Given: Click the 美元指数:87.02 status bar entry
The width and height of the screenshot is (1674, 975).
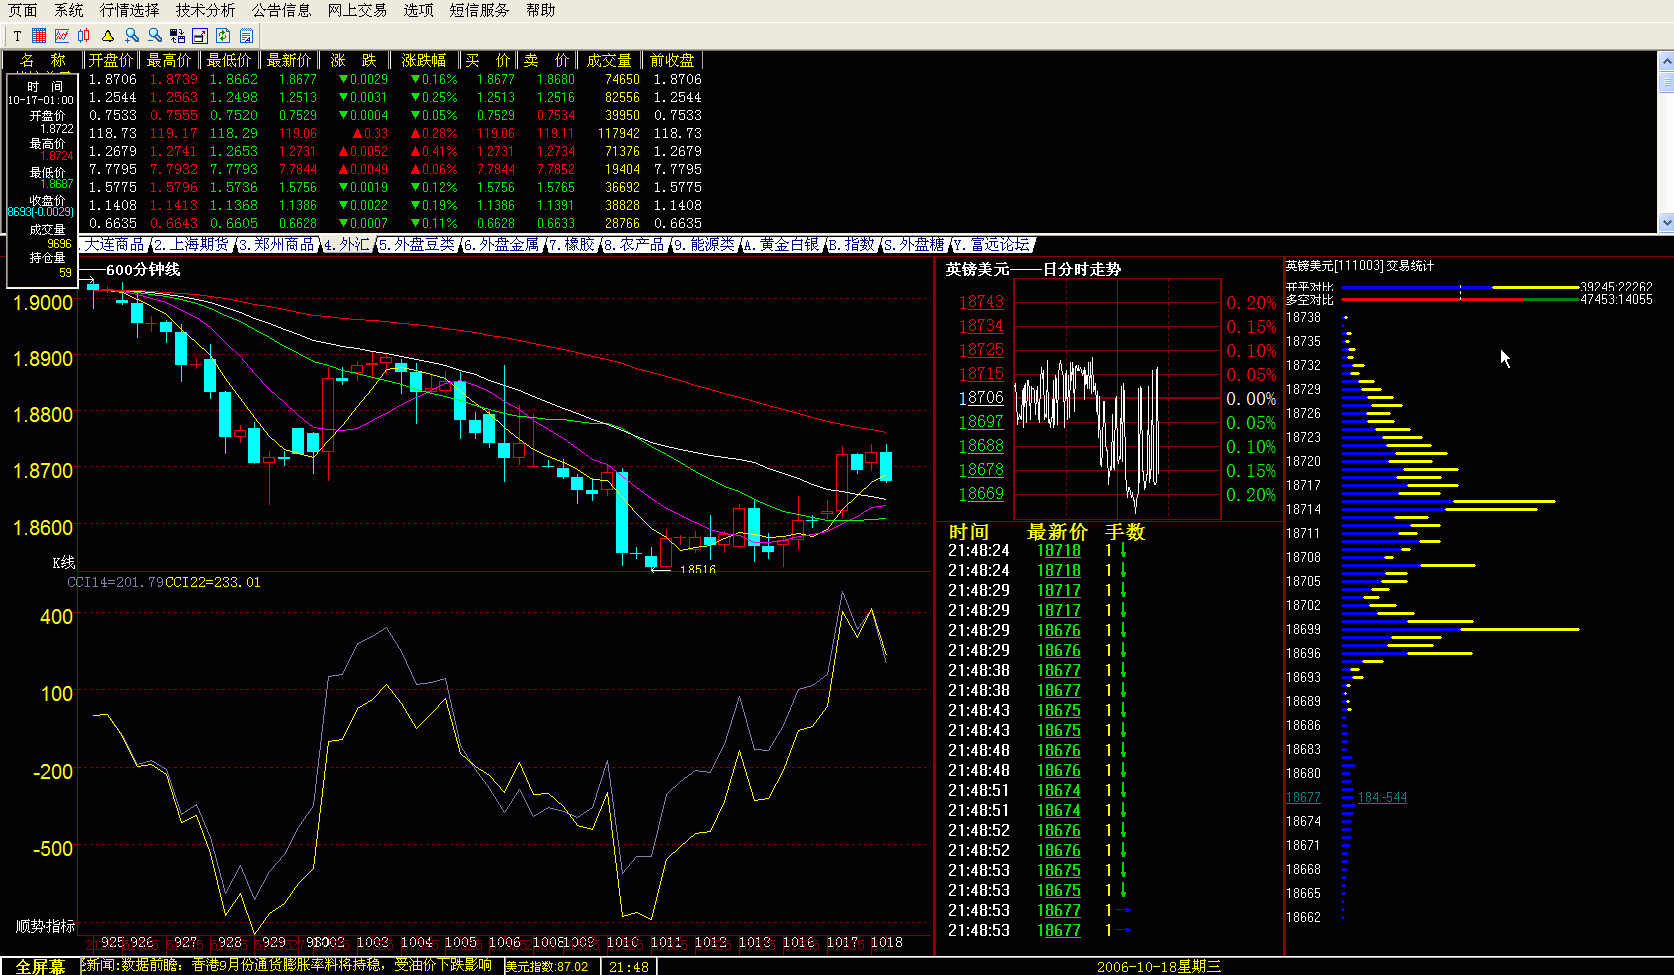Looking at the screenshot, I should click(546, 967).
